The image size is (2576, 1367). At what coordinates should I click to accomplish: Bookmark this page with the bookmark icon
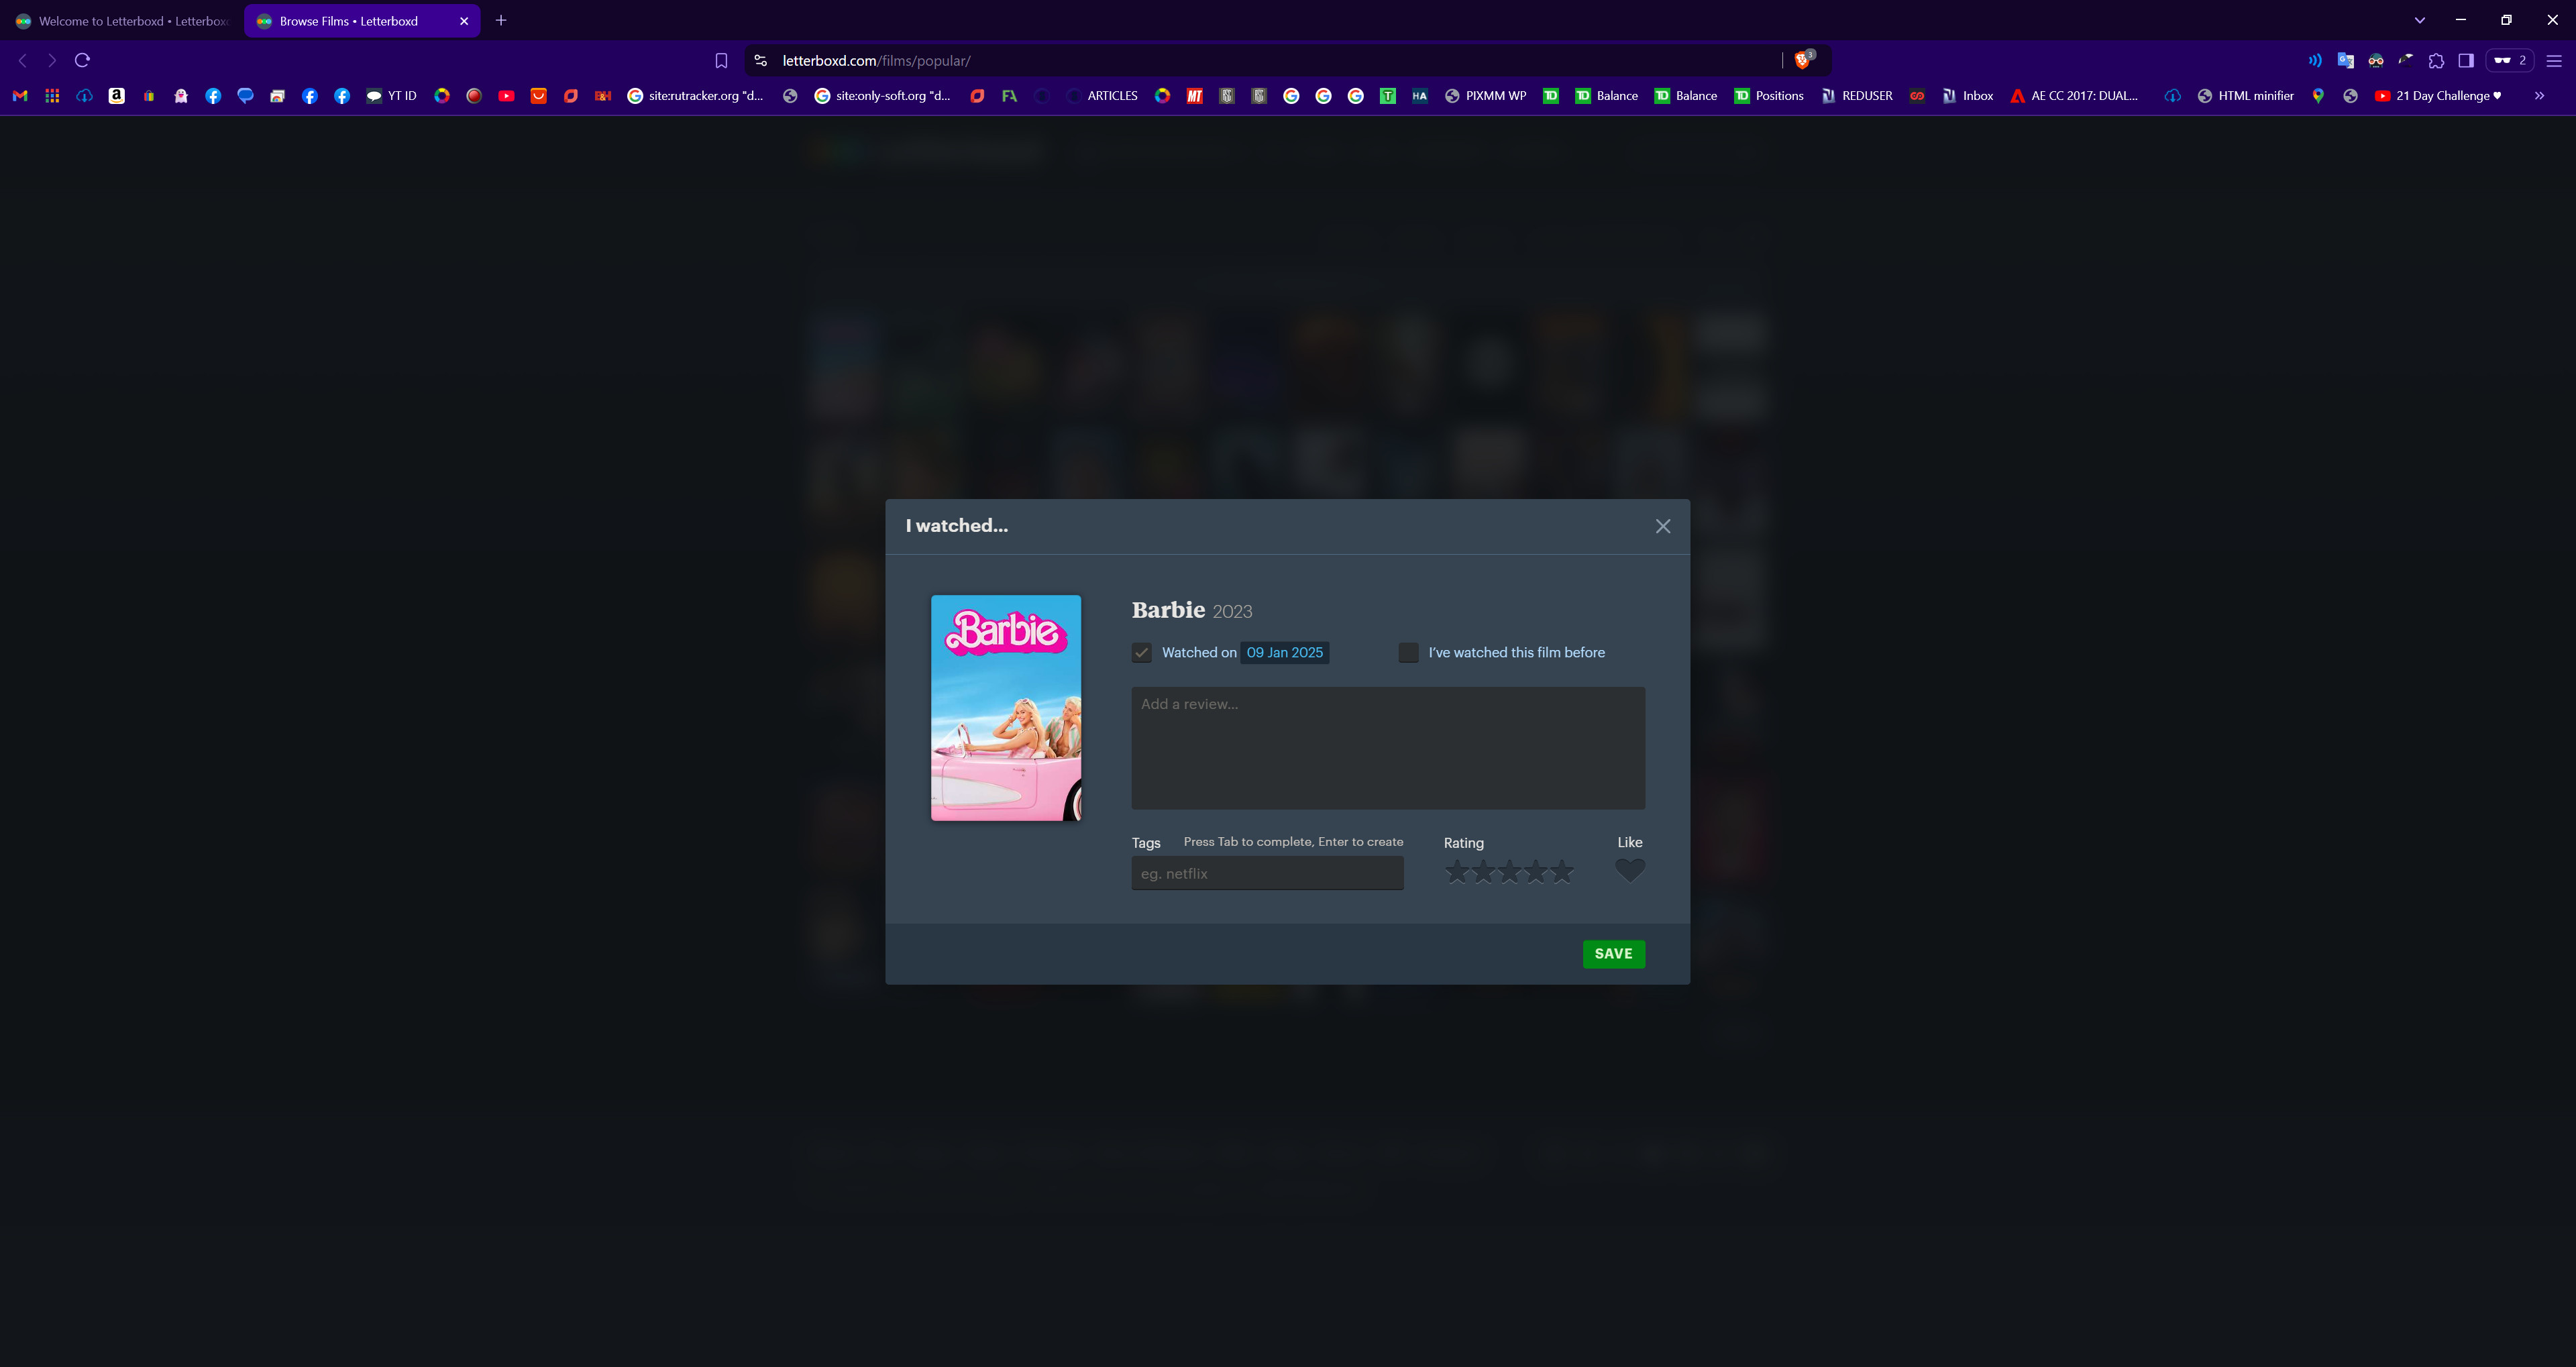pos(721,61)
